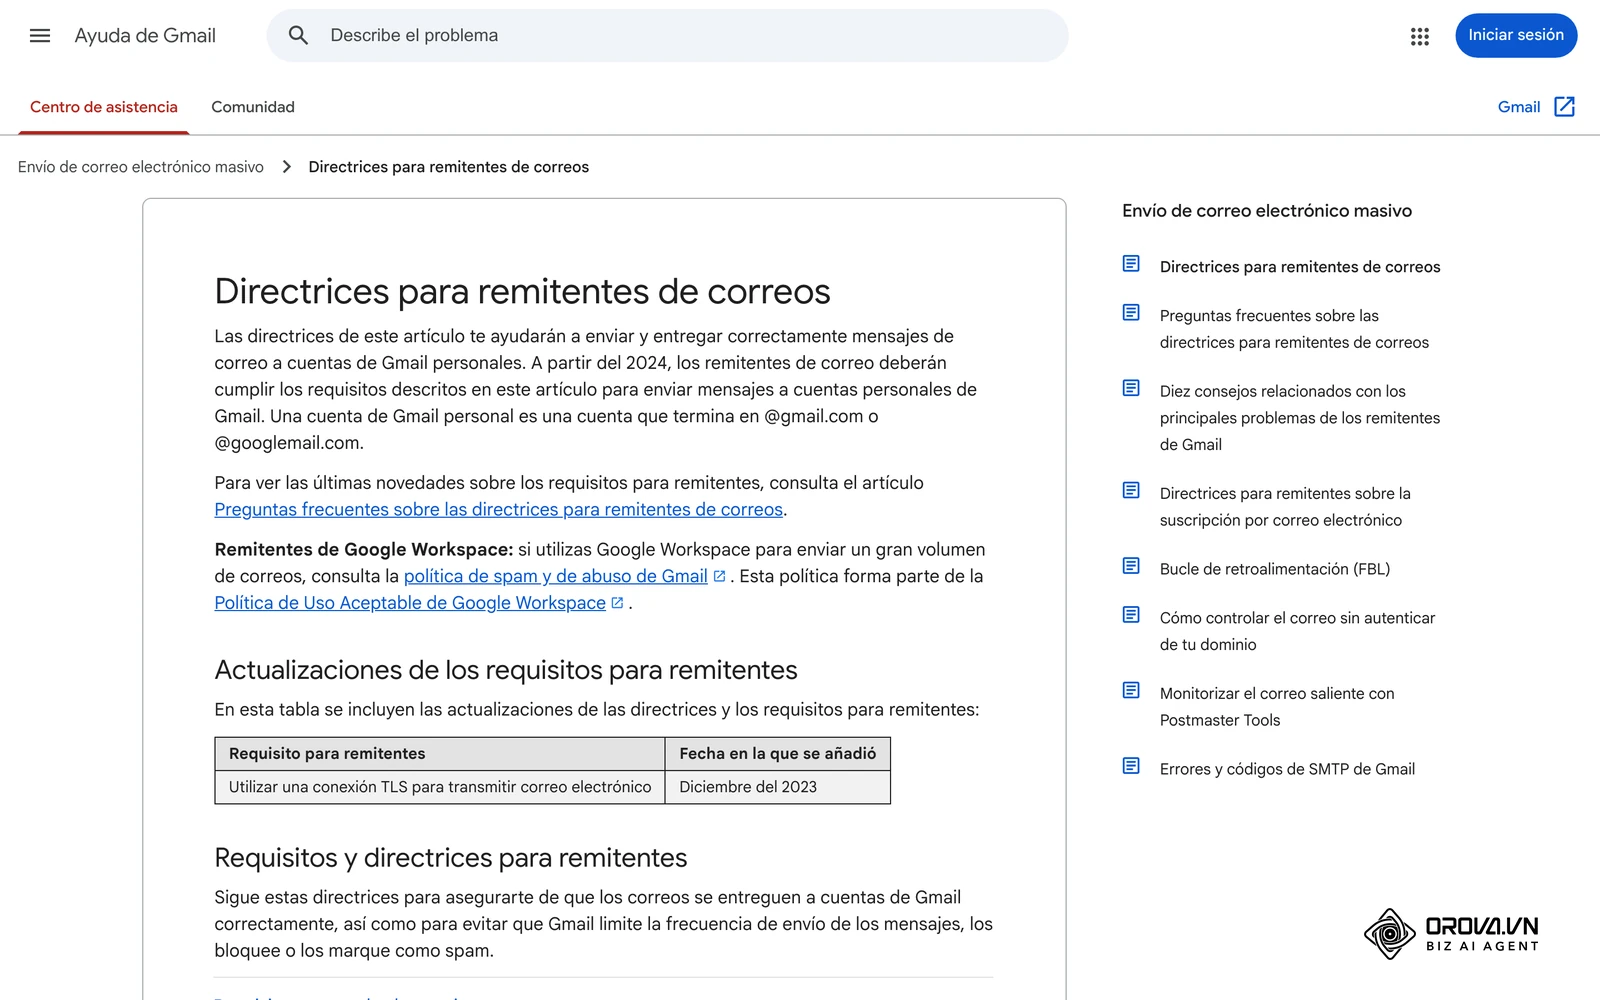Click the breadcrumb chevron separator
The image size is (1600, 1000).
coord(287,167)
